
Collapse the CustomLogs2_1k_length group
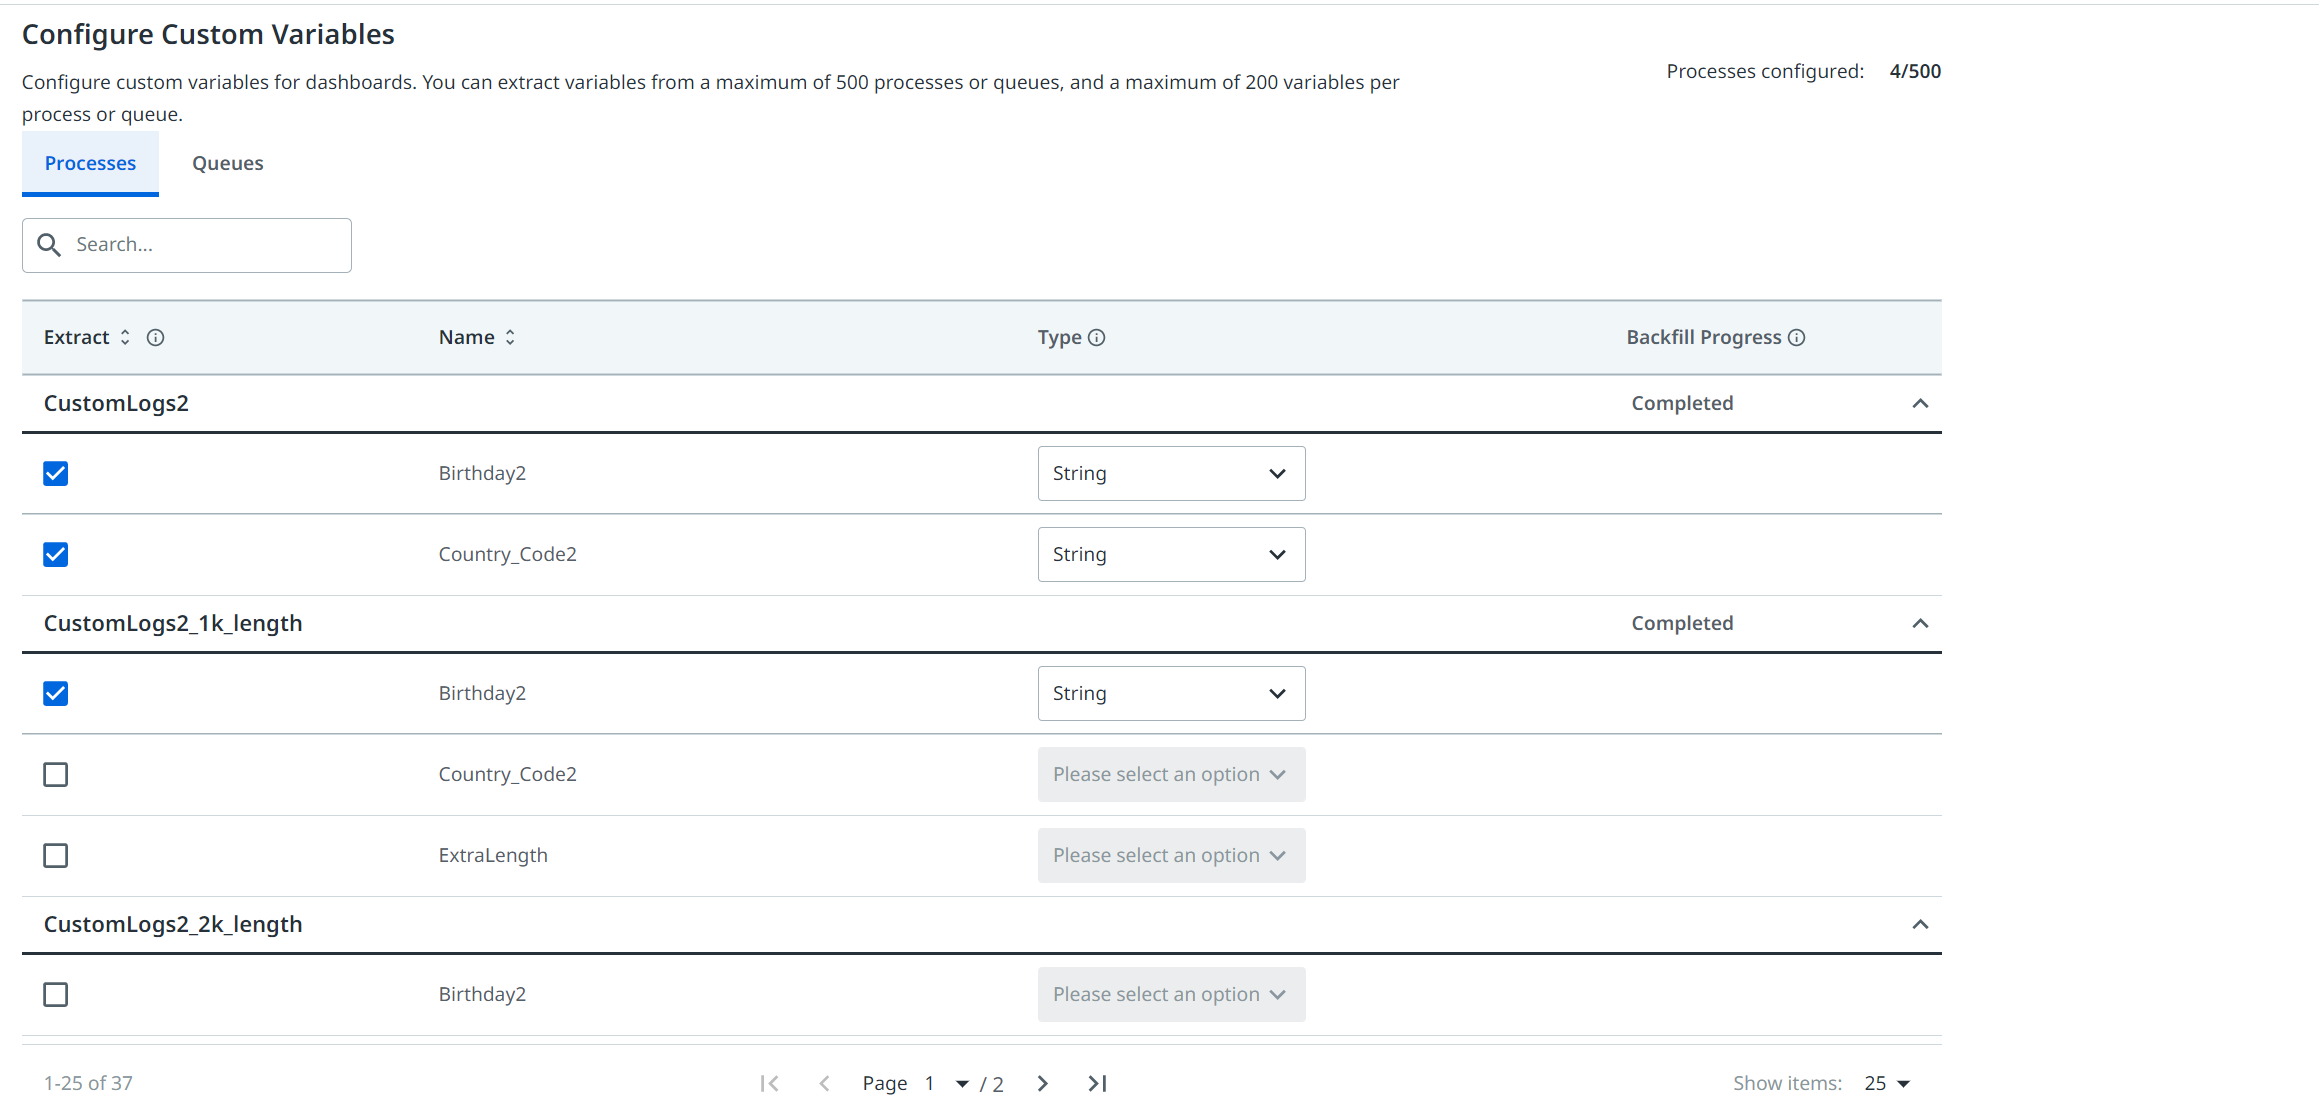[x=1919, y=623]
